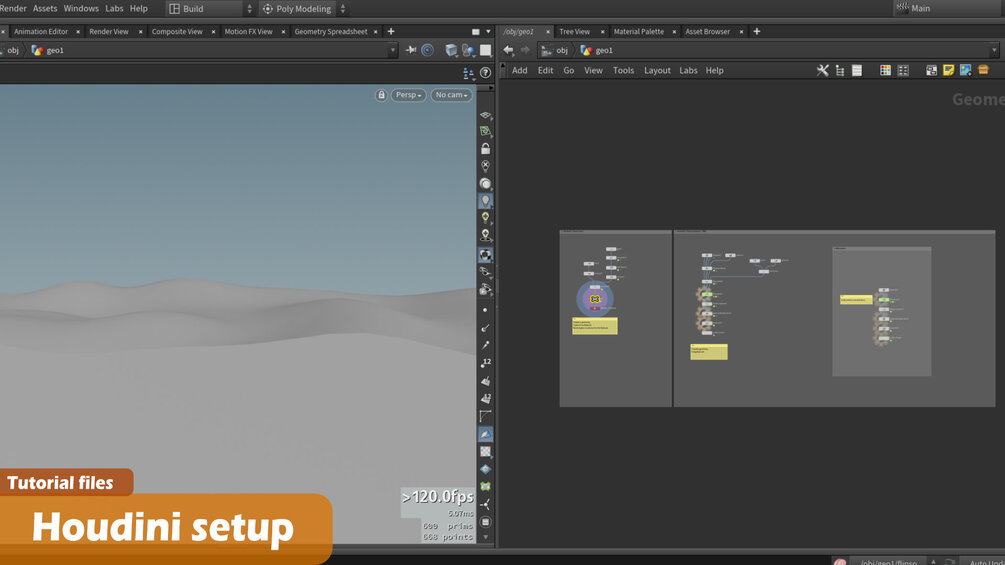Viewport: 1005px width, 565px height.
Task: Toggle high quality lighting with shadows
Action: click(485, 236)
